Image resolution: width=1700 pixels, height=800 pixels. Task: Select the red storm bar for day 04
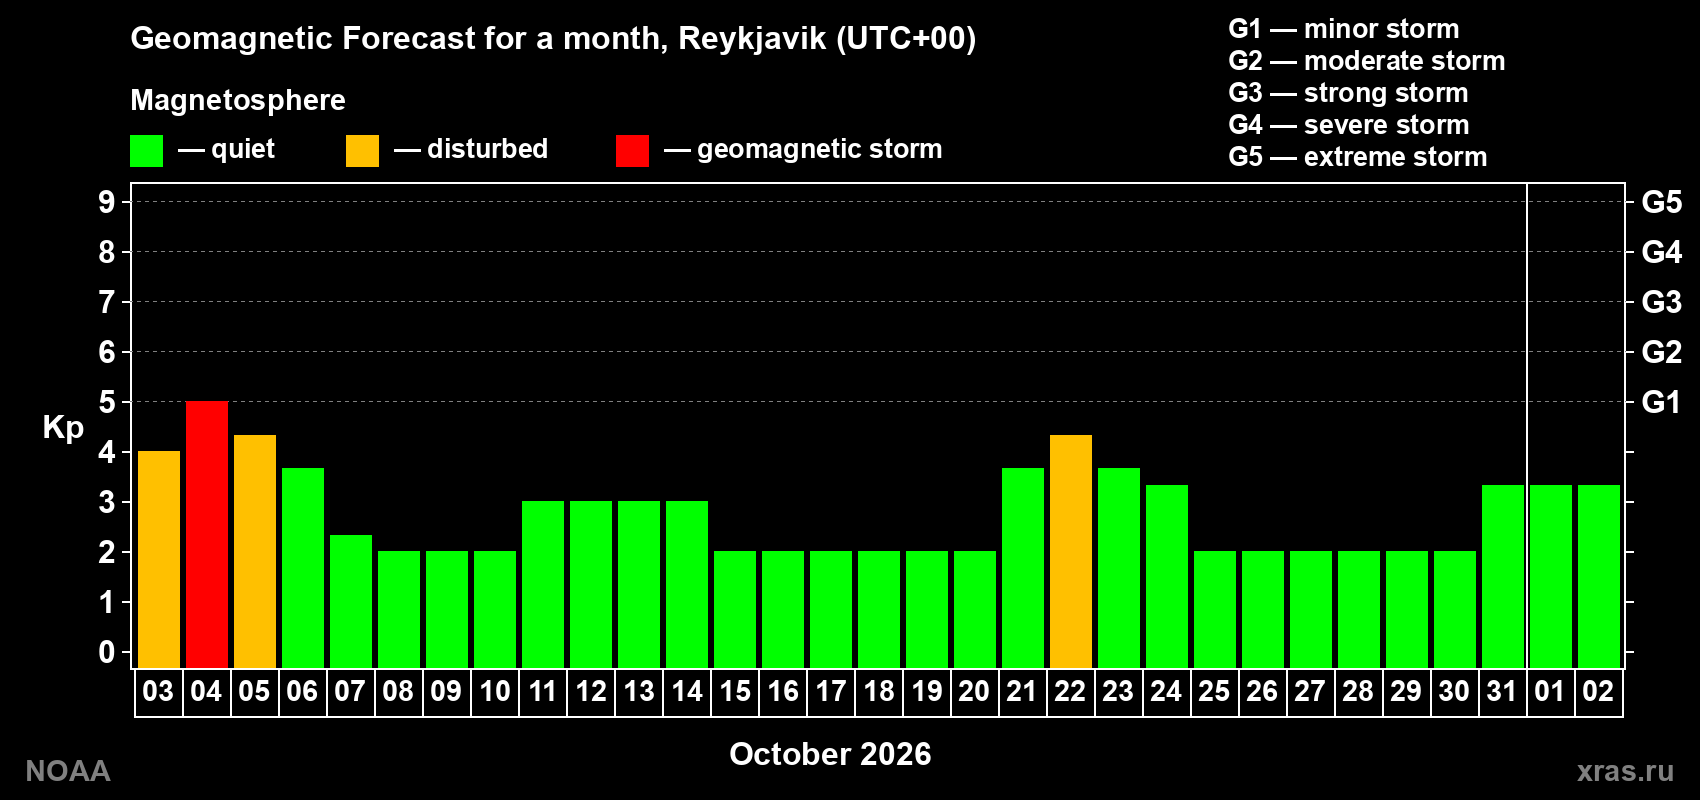pyautogui.click(x=207, y=534)
